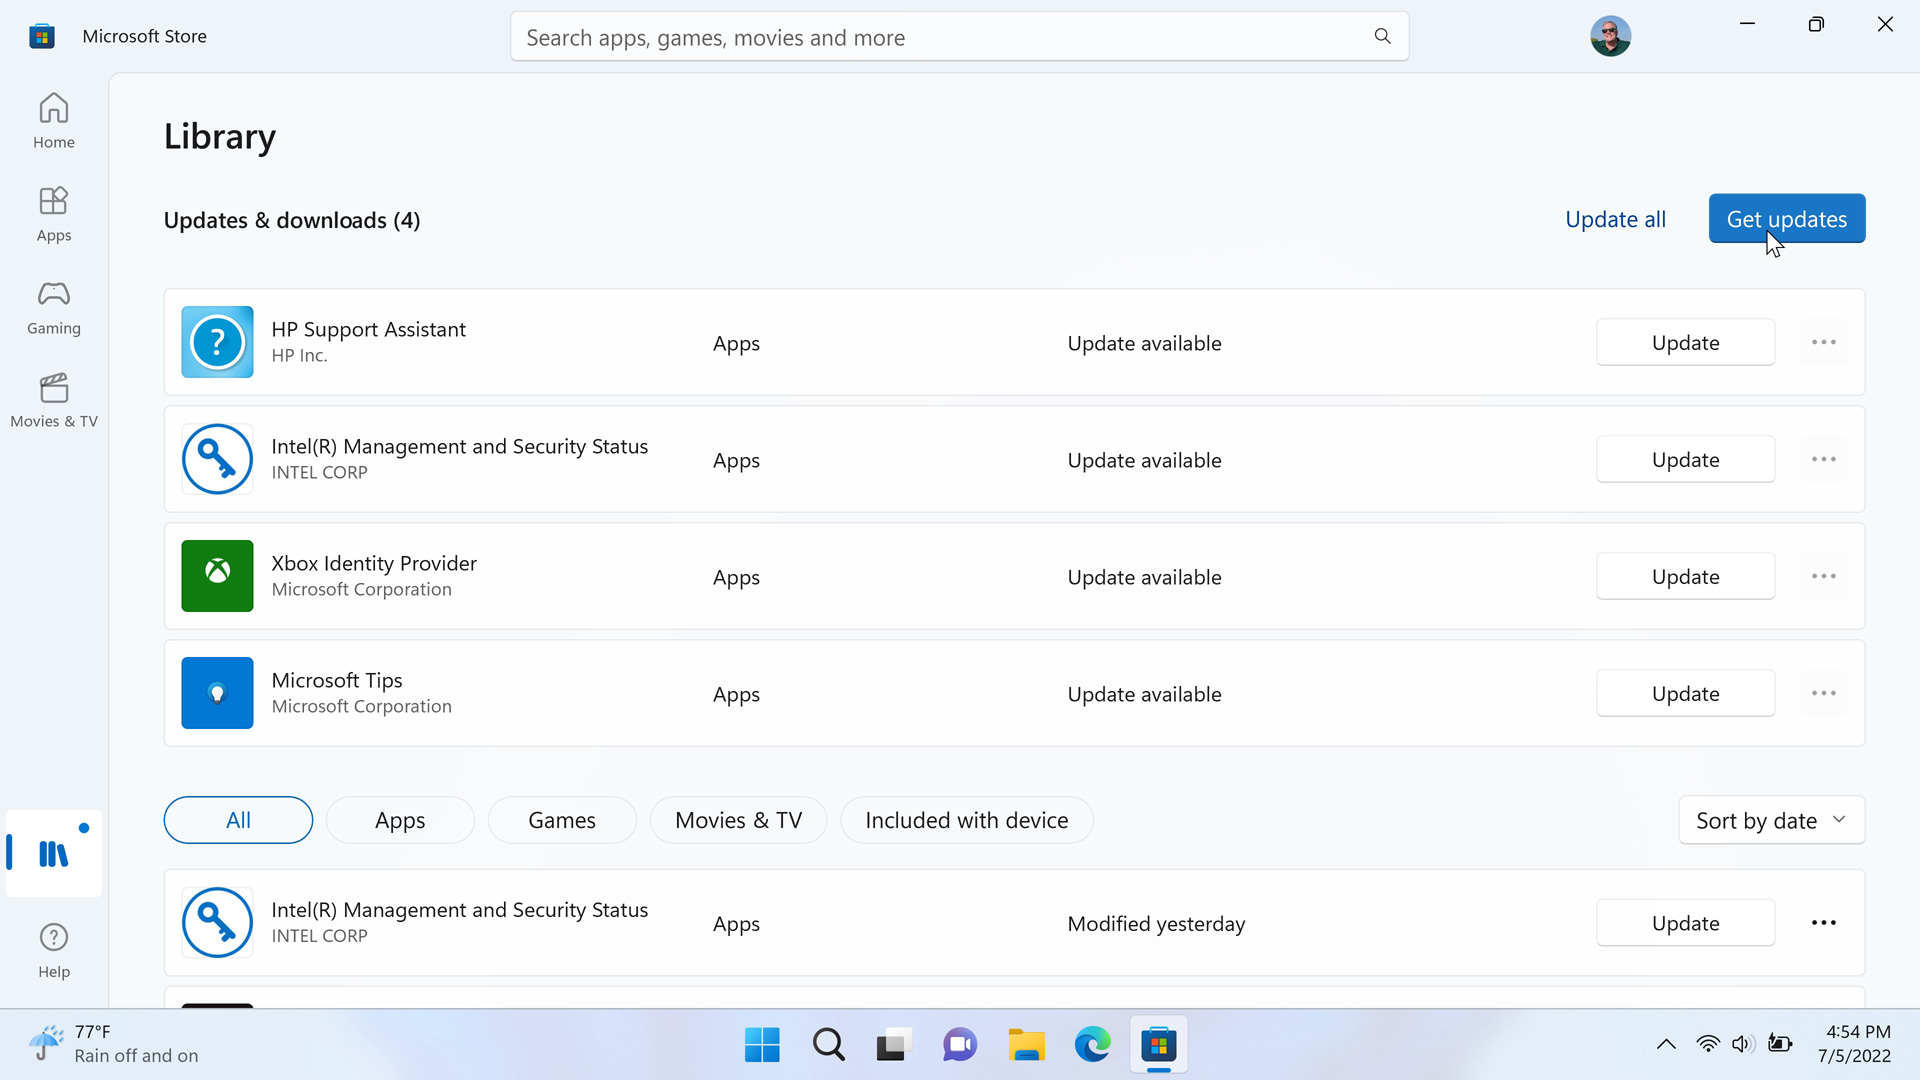Click the search magnifier icon
Viewport: 1920px width, 1080px height.
point(1382,37)
